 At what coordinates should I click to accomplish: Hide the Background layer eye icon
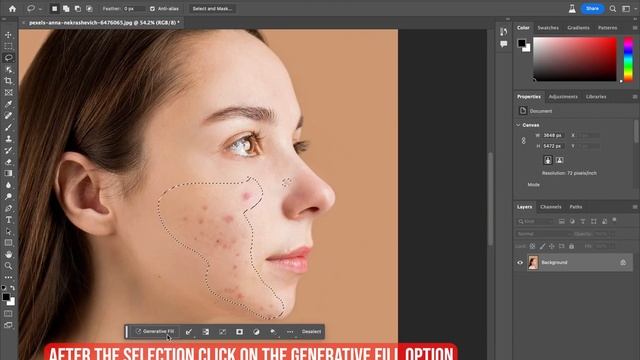click(x=520, y=262)
